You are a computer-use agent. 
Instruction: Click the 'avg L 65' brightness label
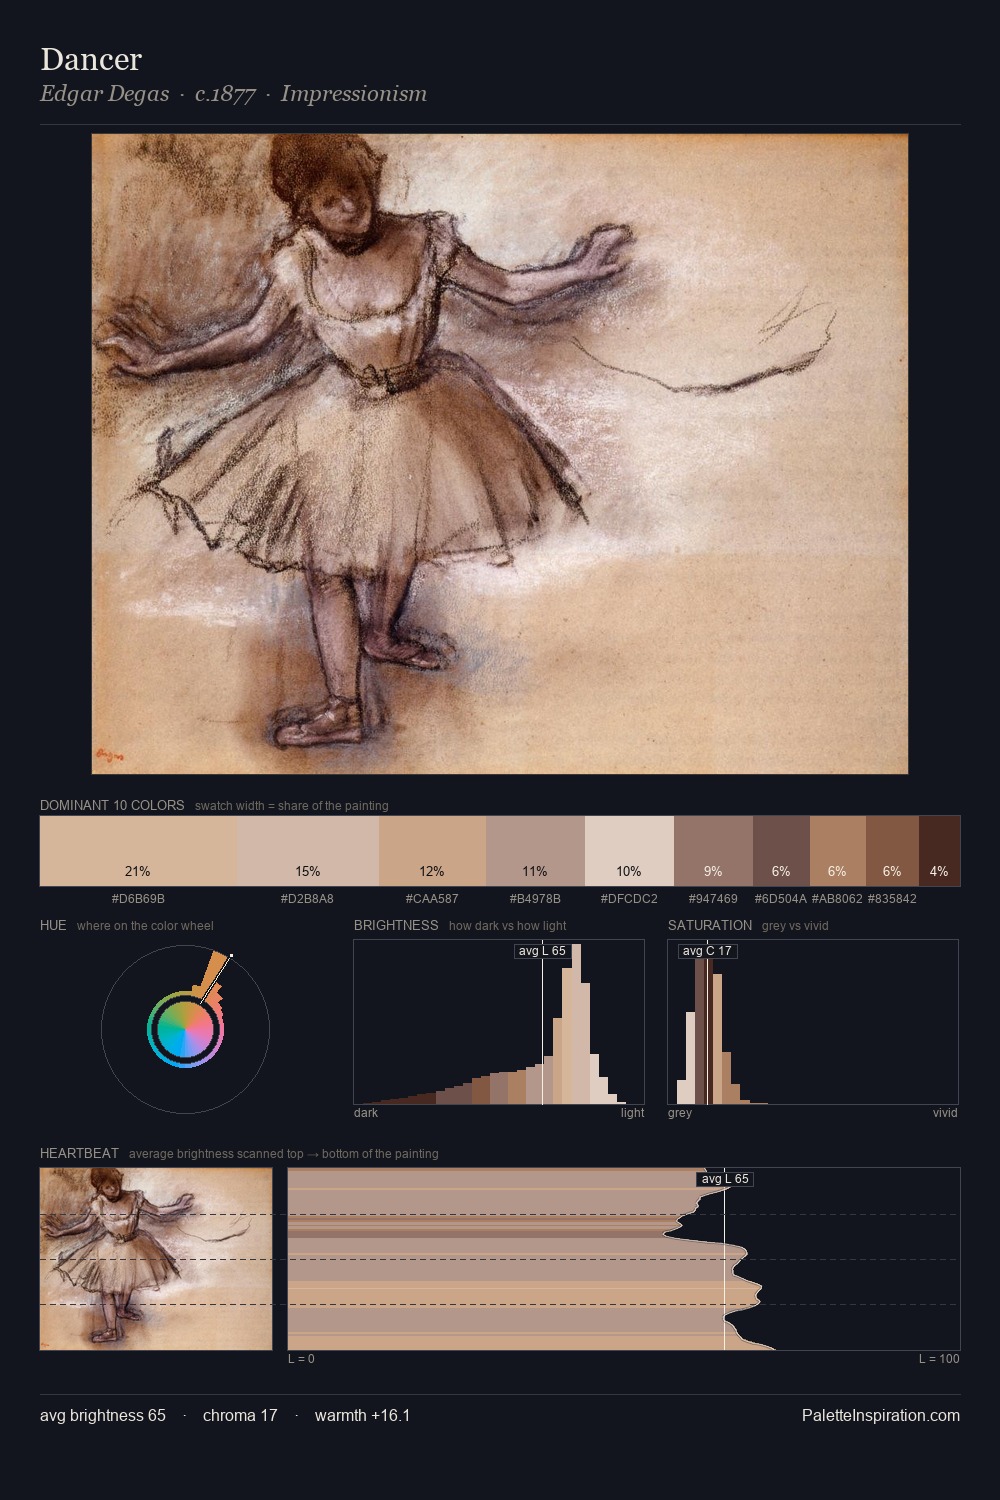coord(542,951)
